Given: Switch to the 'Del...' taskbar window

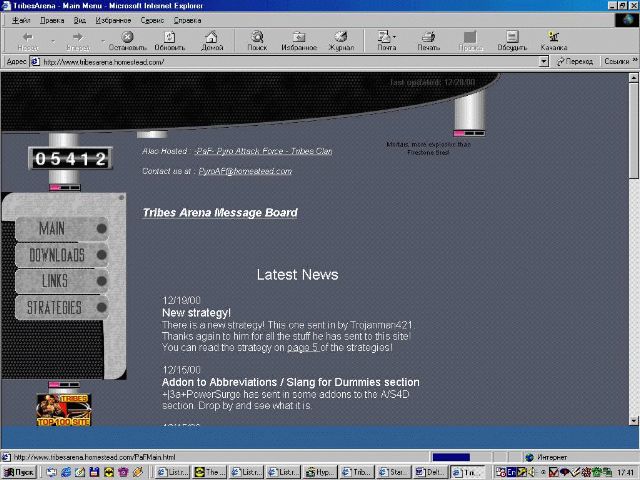Looking at the screenshot, I should click(x=430, y=472).
